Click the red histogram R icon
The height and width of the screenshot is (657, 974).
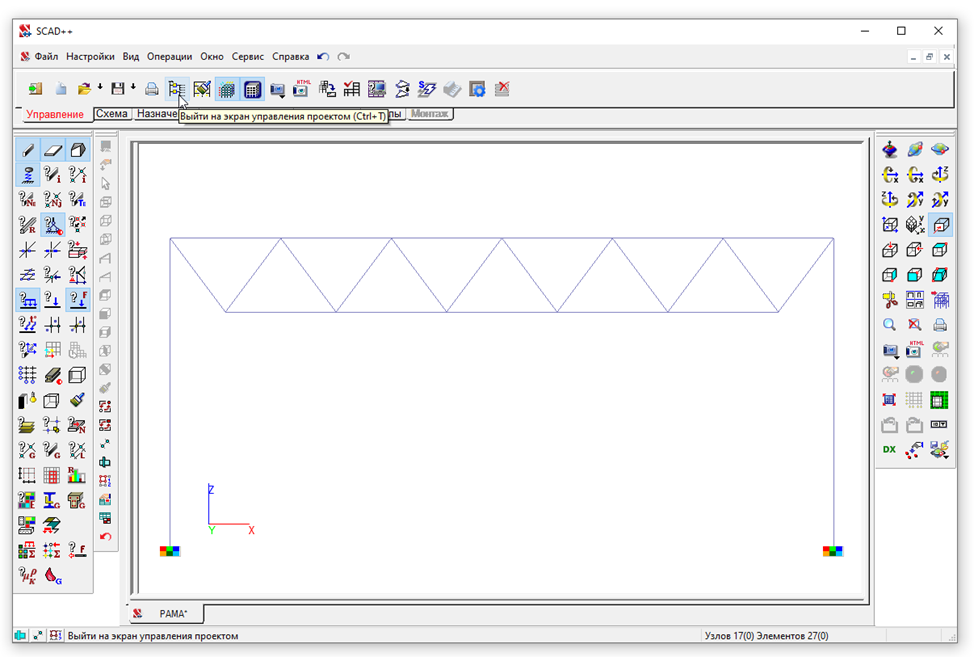point(77,475)
